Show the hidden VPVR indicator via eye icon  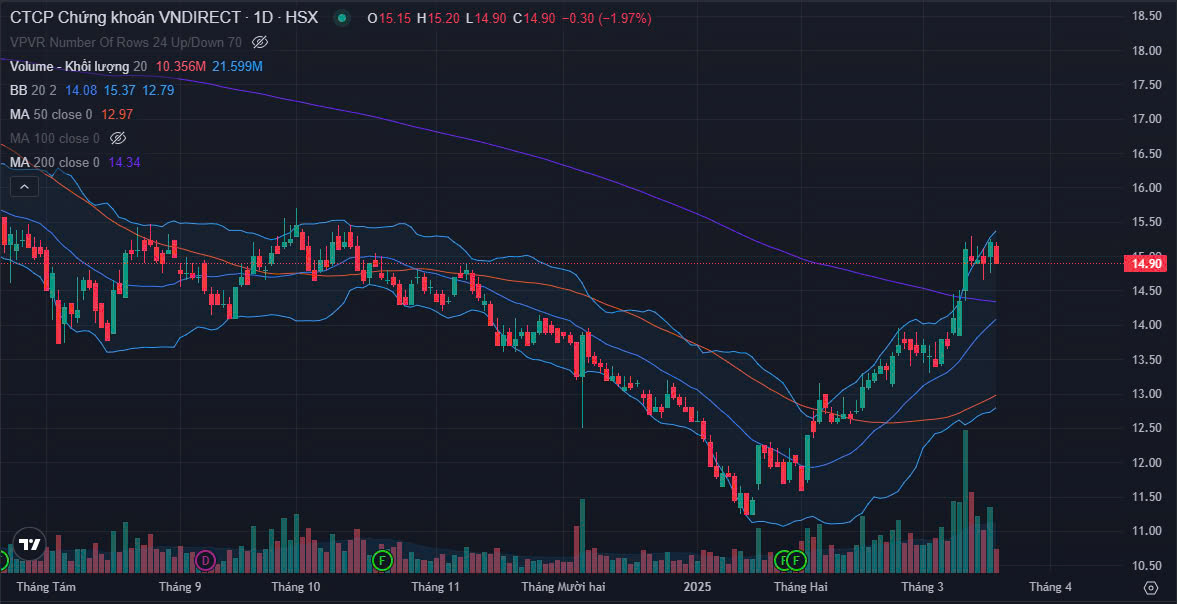point(260,42)
